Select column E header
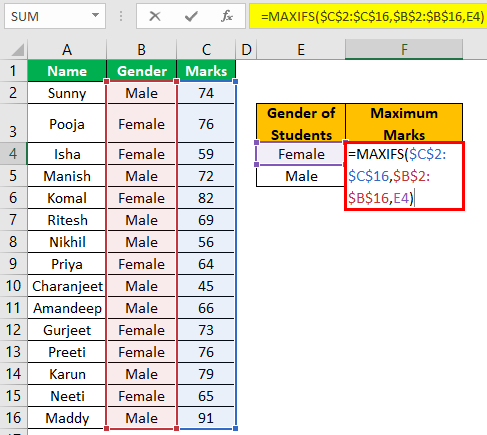 (301, 50)
